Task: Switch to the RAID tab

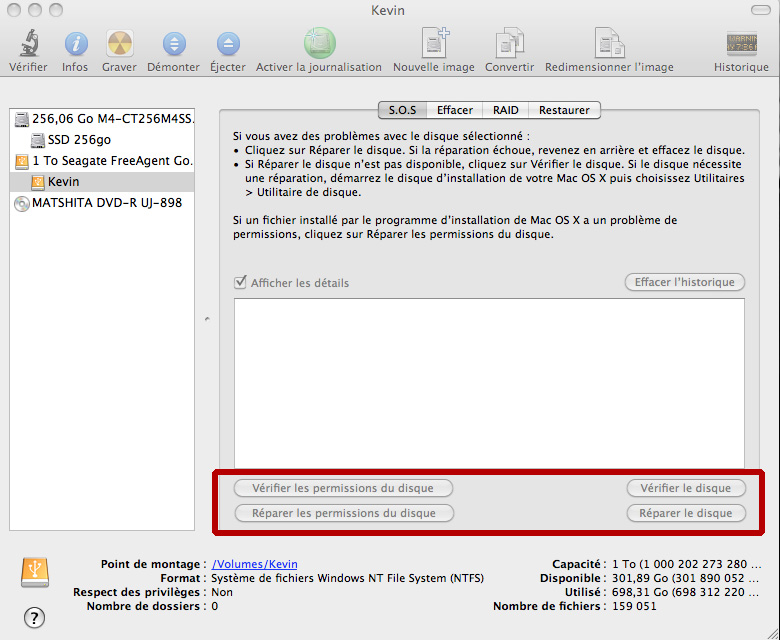Action: [506, 110]
